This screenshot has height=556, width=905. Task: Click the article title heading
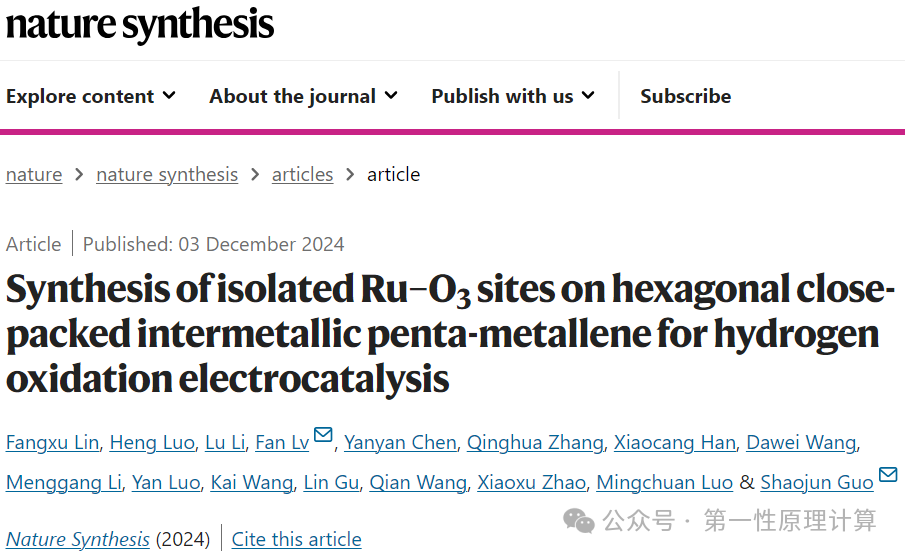450,333
